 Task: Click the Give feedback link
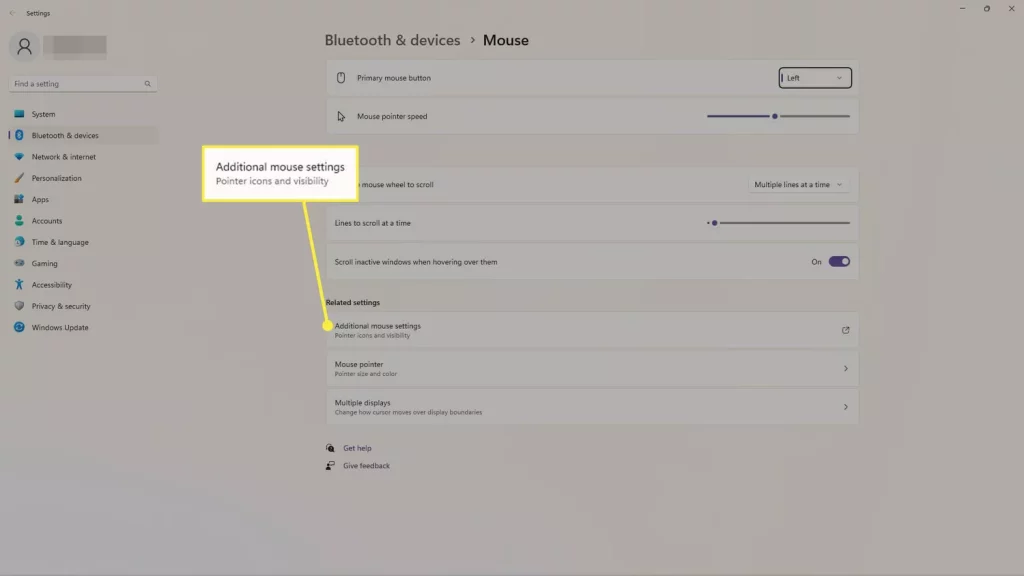click(x=366, y=466)
